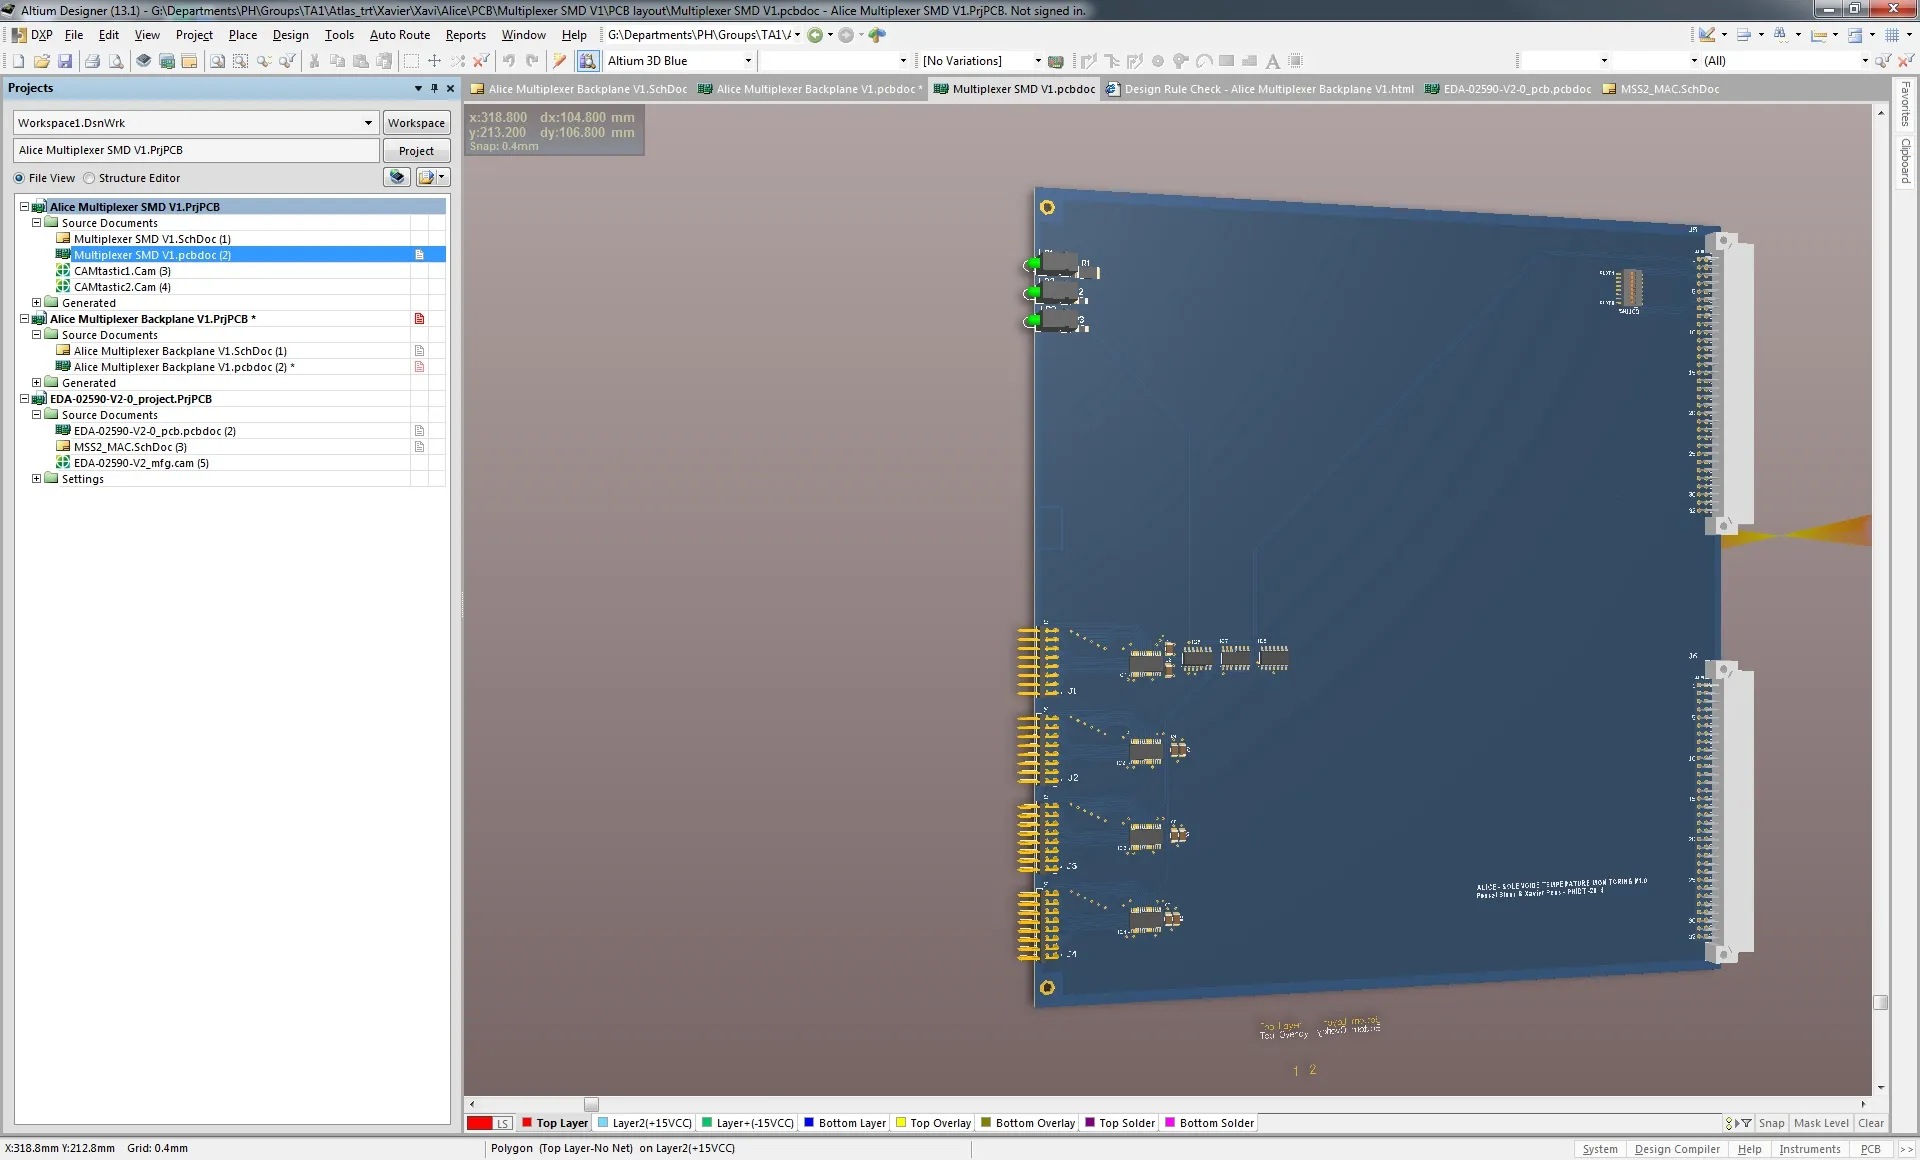
Task: Expand the Generated folder under Alice Multiplexer SMD
Action: tap(37, 303)
